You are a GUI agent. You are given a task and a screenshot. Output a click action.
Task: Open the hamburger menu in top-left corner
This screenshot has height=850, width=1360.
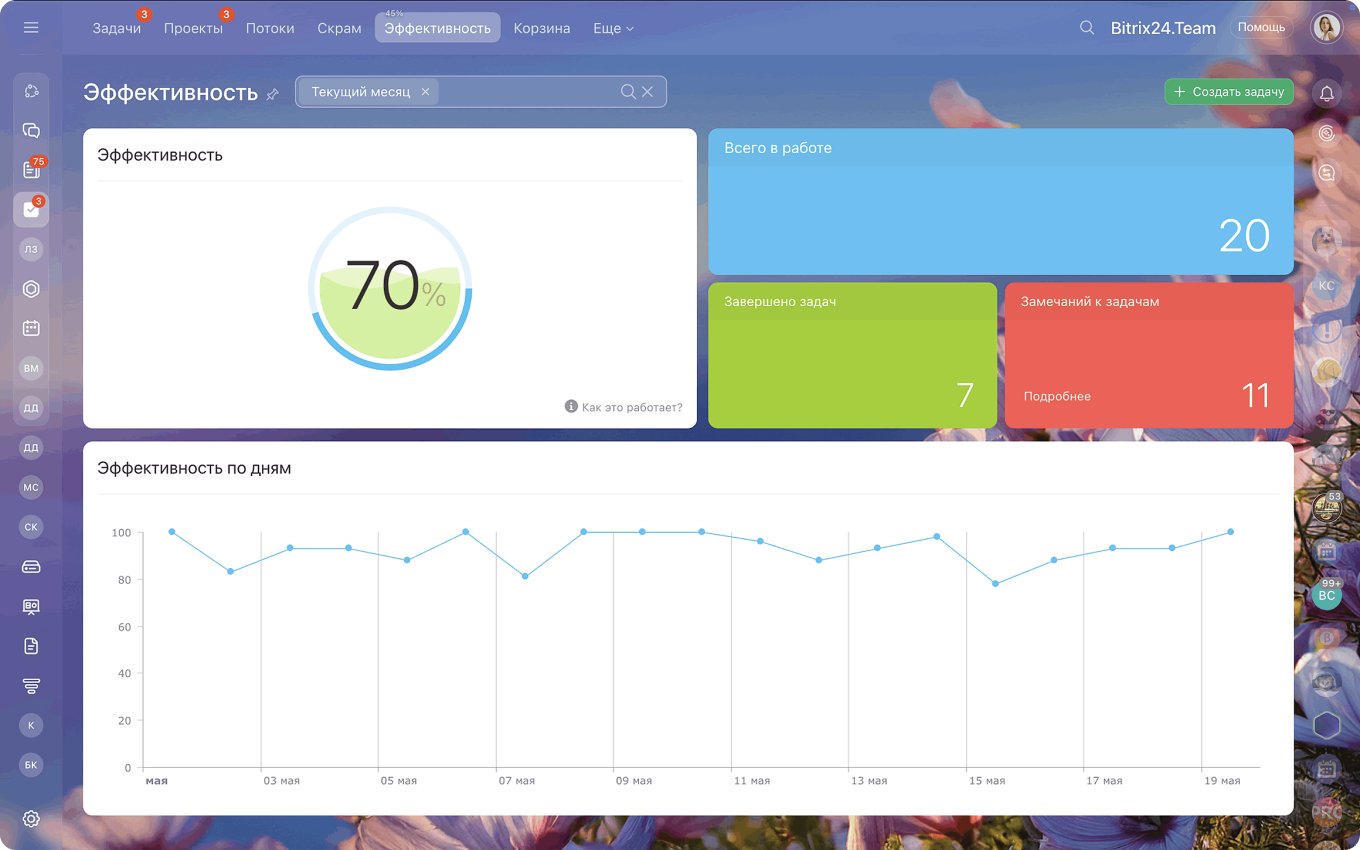31,28
